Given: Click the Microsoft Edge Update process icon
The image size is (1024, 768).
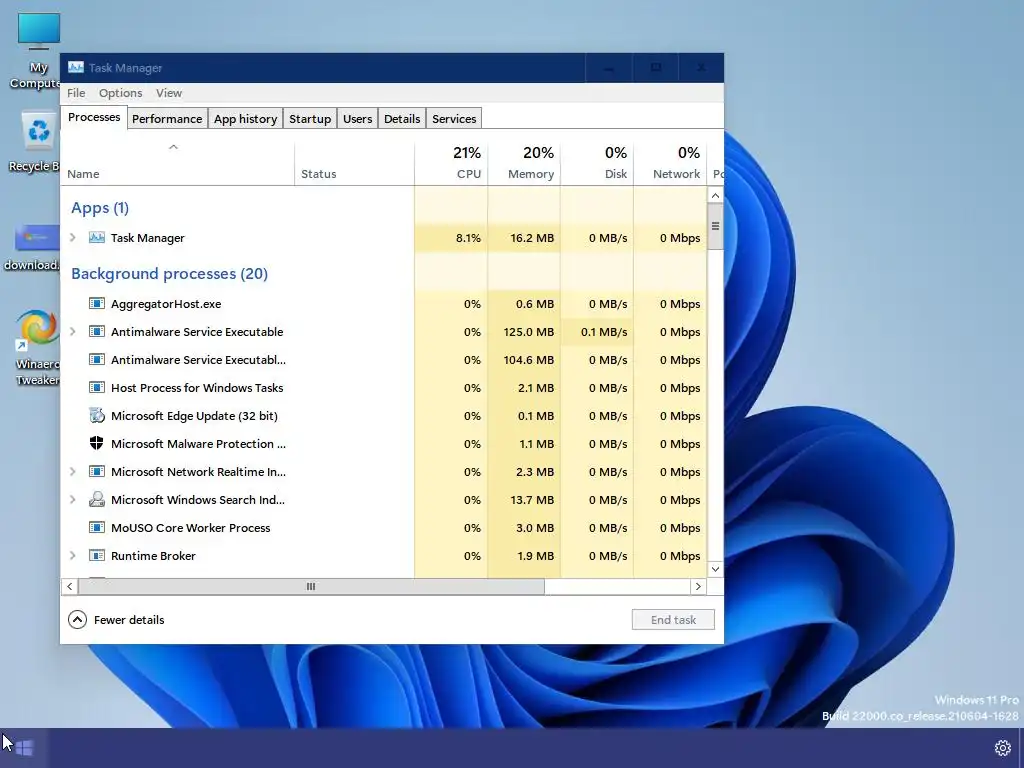Looking at the screenshot, I should (x=97, y=415).
